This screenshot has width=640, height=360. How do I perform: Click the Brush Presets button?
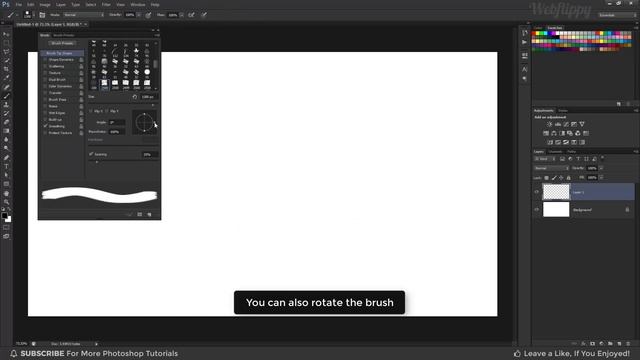62,43
